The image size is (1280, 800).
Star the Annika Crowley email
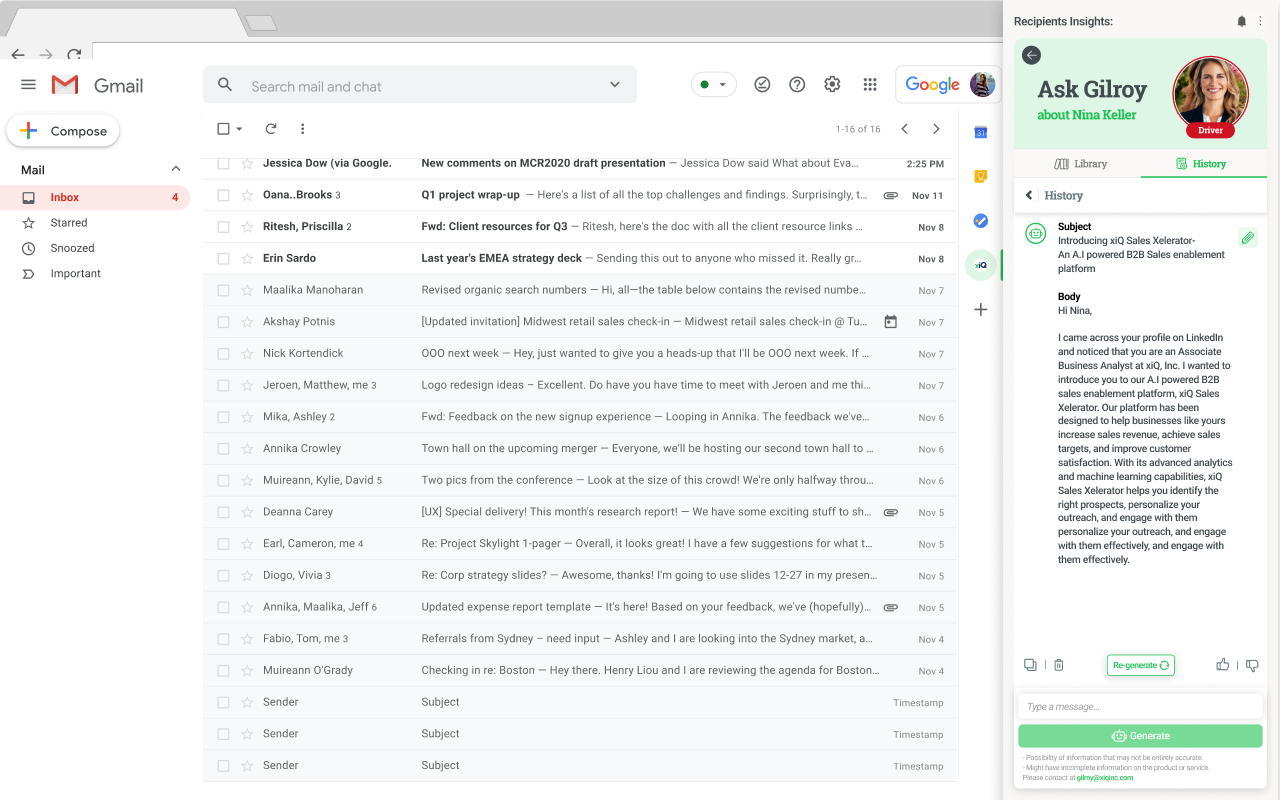point(247,448)
